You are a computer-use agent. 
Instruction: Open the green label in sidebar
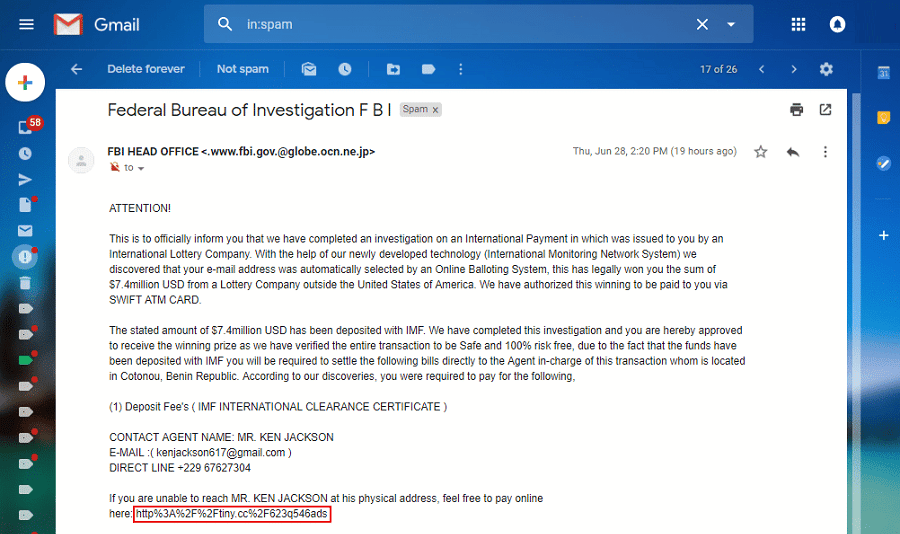click(26, 360)
